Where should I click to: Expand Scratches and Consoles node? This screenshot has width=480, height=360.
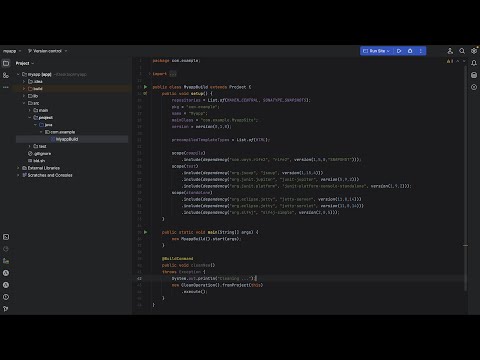[18, 175]
